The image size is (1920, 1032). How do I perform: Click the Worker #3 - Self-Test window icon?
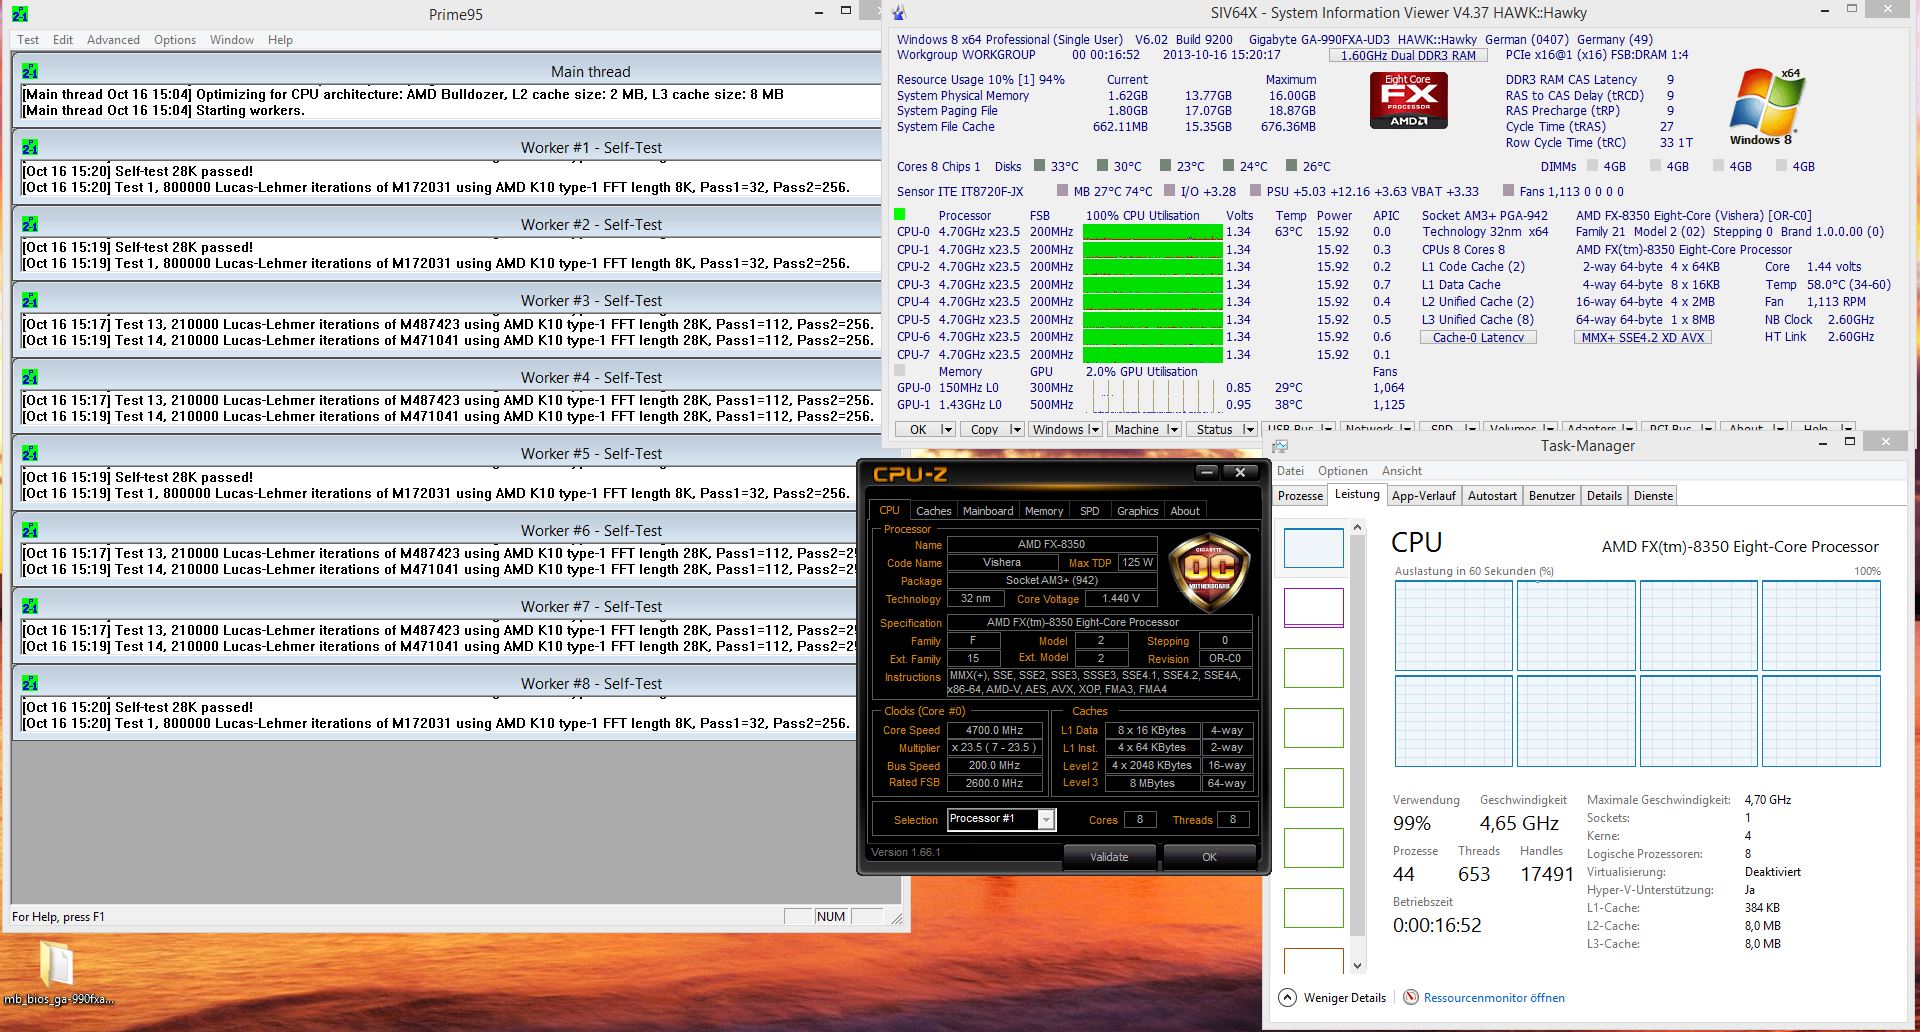[30, 300]
